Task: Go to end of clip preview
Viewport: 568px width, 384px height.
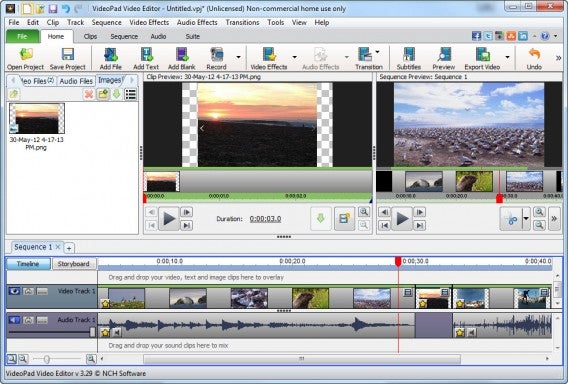Action: [187, 226]
